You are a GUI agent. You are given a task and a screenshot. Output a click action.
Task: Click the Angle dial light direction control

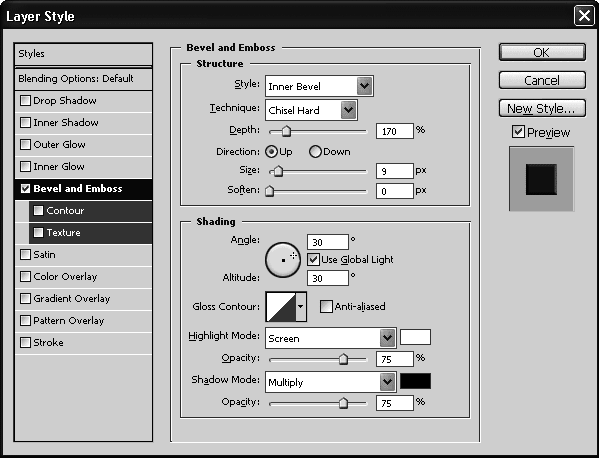(x=283, y=260)
